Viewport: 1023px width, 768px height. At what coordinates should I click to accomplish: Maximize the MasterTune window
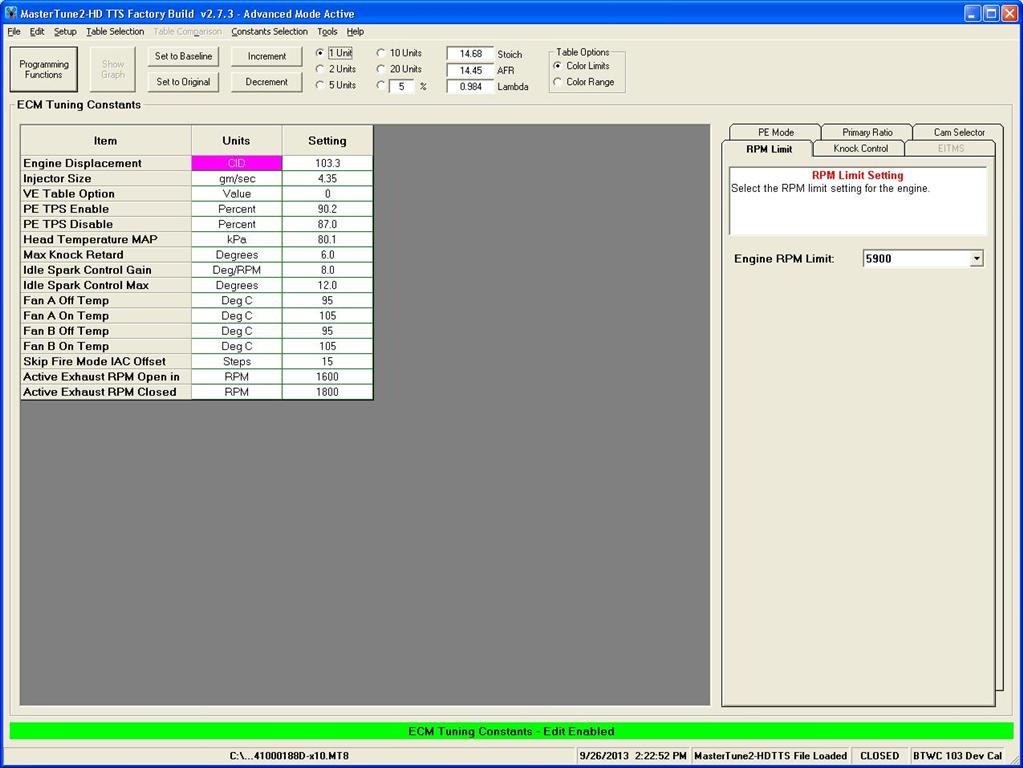click(990, 13)
